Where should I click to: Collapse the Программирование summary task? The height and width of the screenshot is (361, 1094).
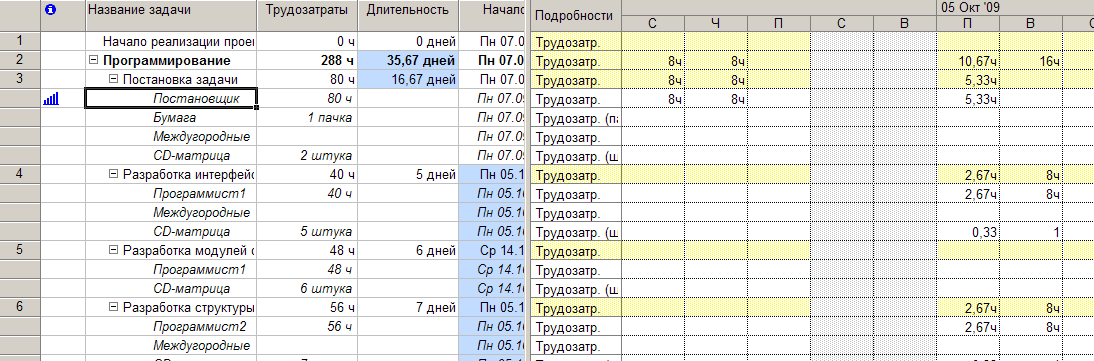[93, 61]
